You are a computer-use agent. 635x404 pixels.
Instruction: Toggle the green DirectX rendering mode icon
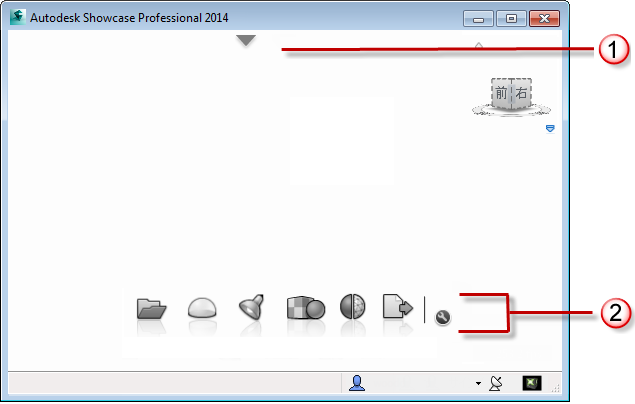point(532,383)
